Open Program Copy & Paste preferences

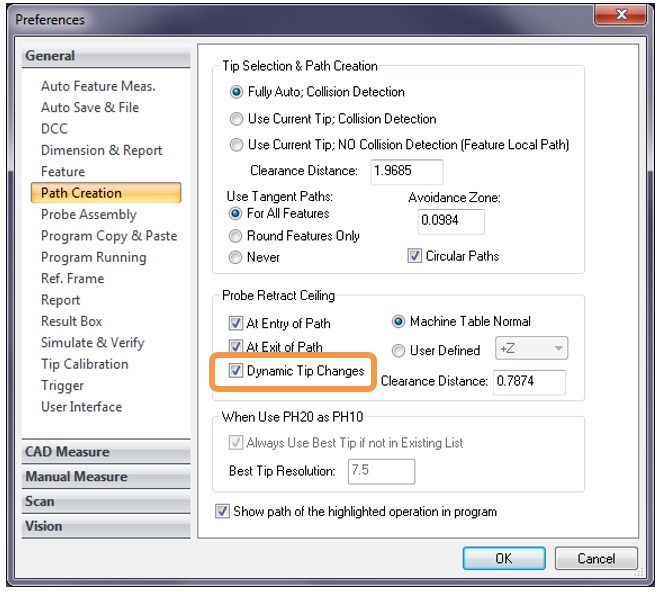[109, 236]
